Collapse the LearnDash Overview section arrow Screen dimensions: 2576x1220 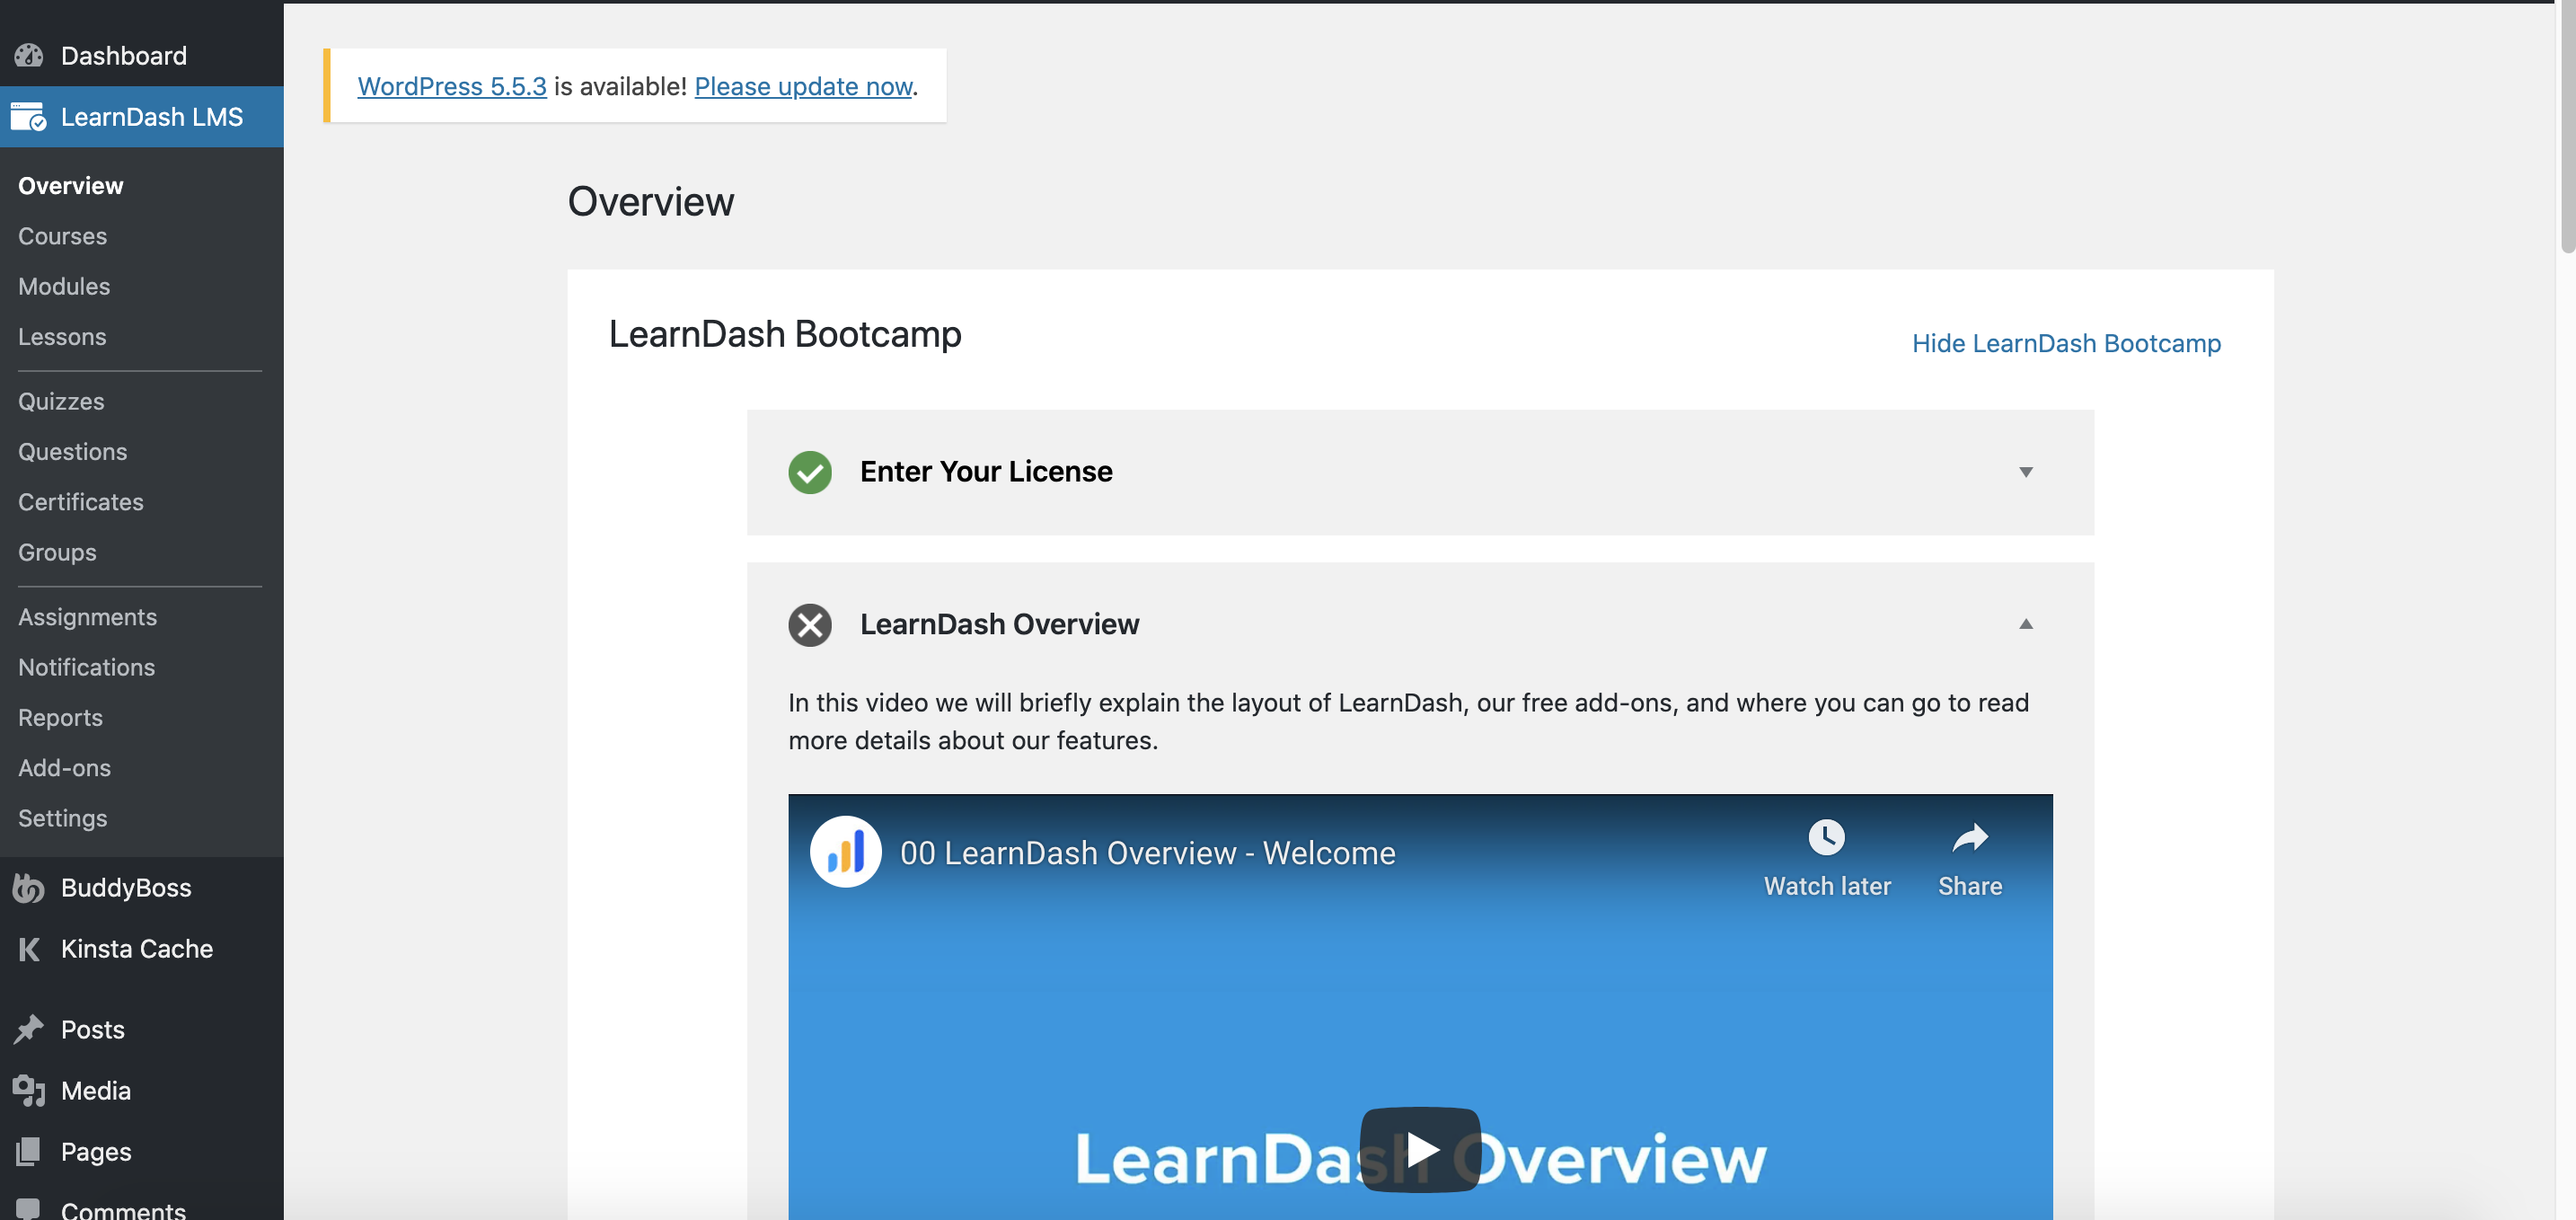click(2026, 624)
